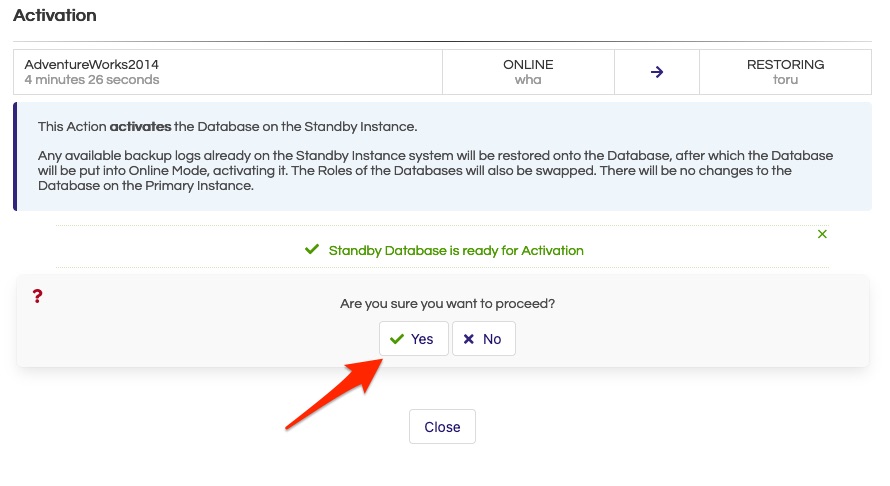Click the 'wha' primary instance label
Screen dimensions: 890x486
[528, 80]
